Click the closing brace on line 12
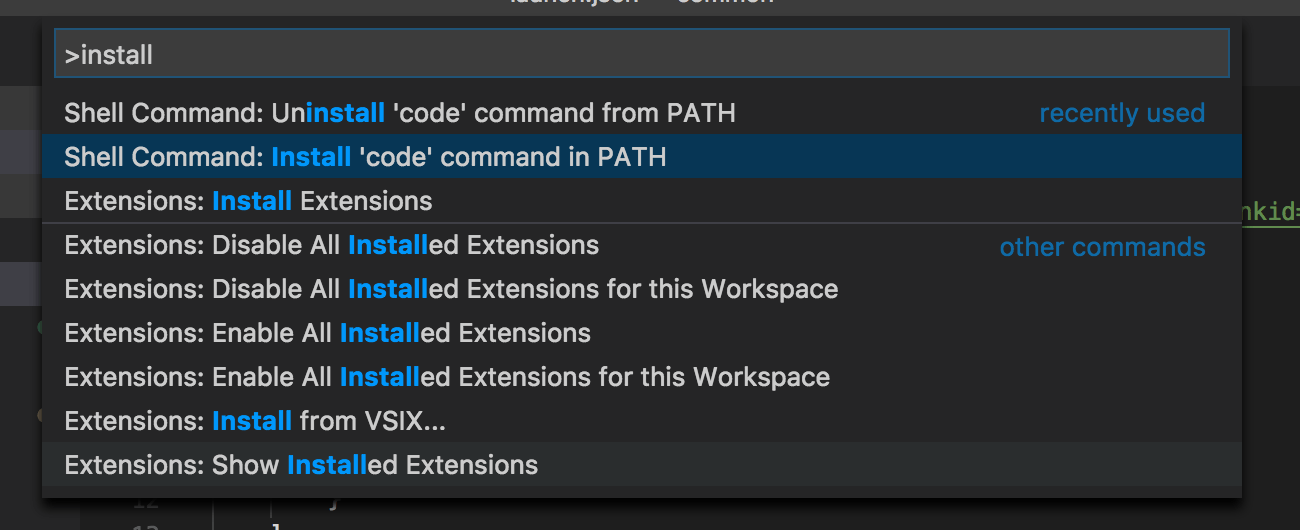 (334, 504)
